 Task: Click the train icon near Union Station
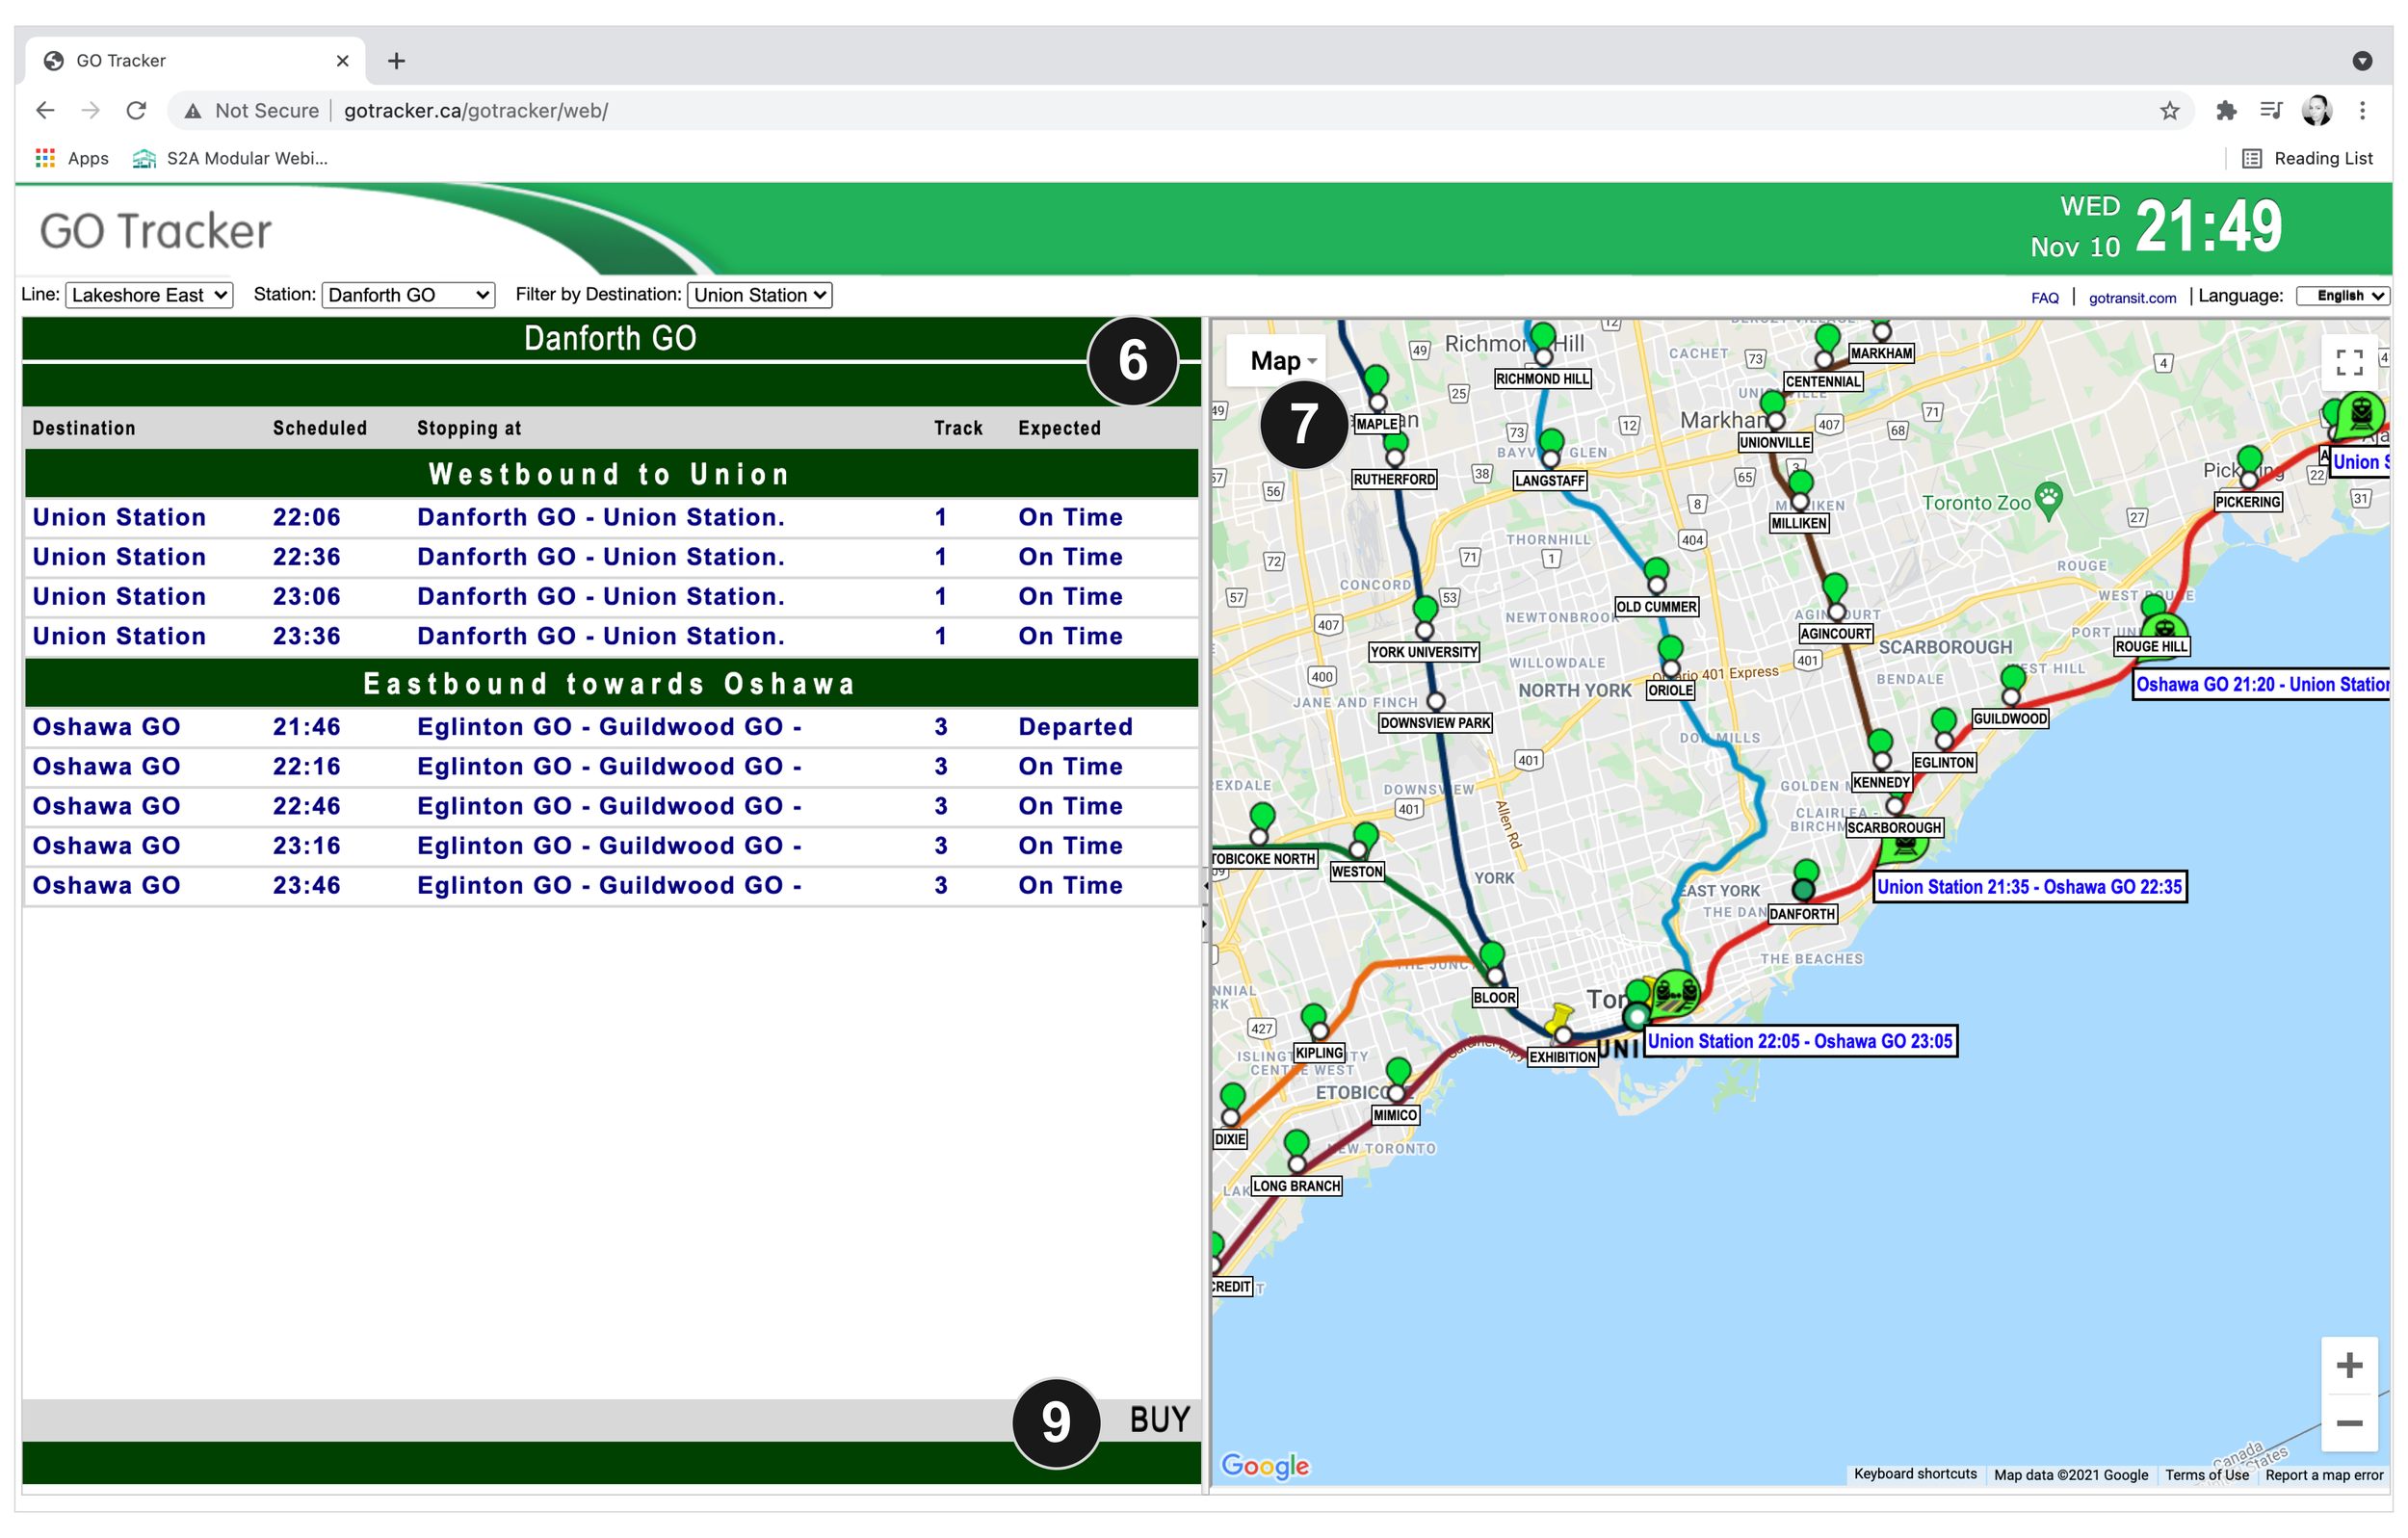(x=1675, y=993)
